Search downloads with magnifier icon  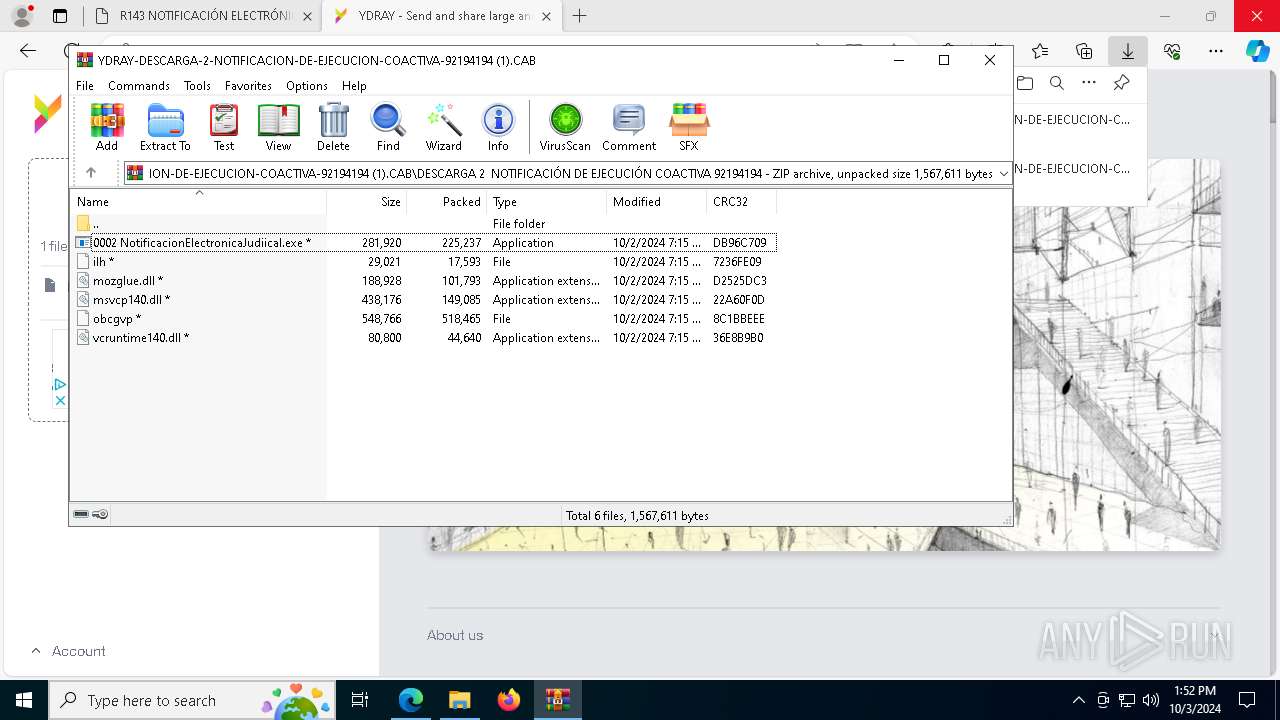click(1056, 83)
